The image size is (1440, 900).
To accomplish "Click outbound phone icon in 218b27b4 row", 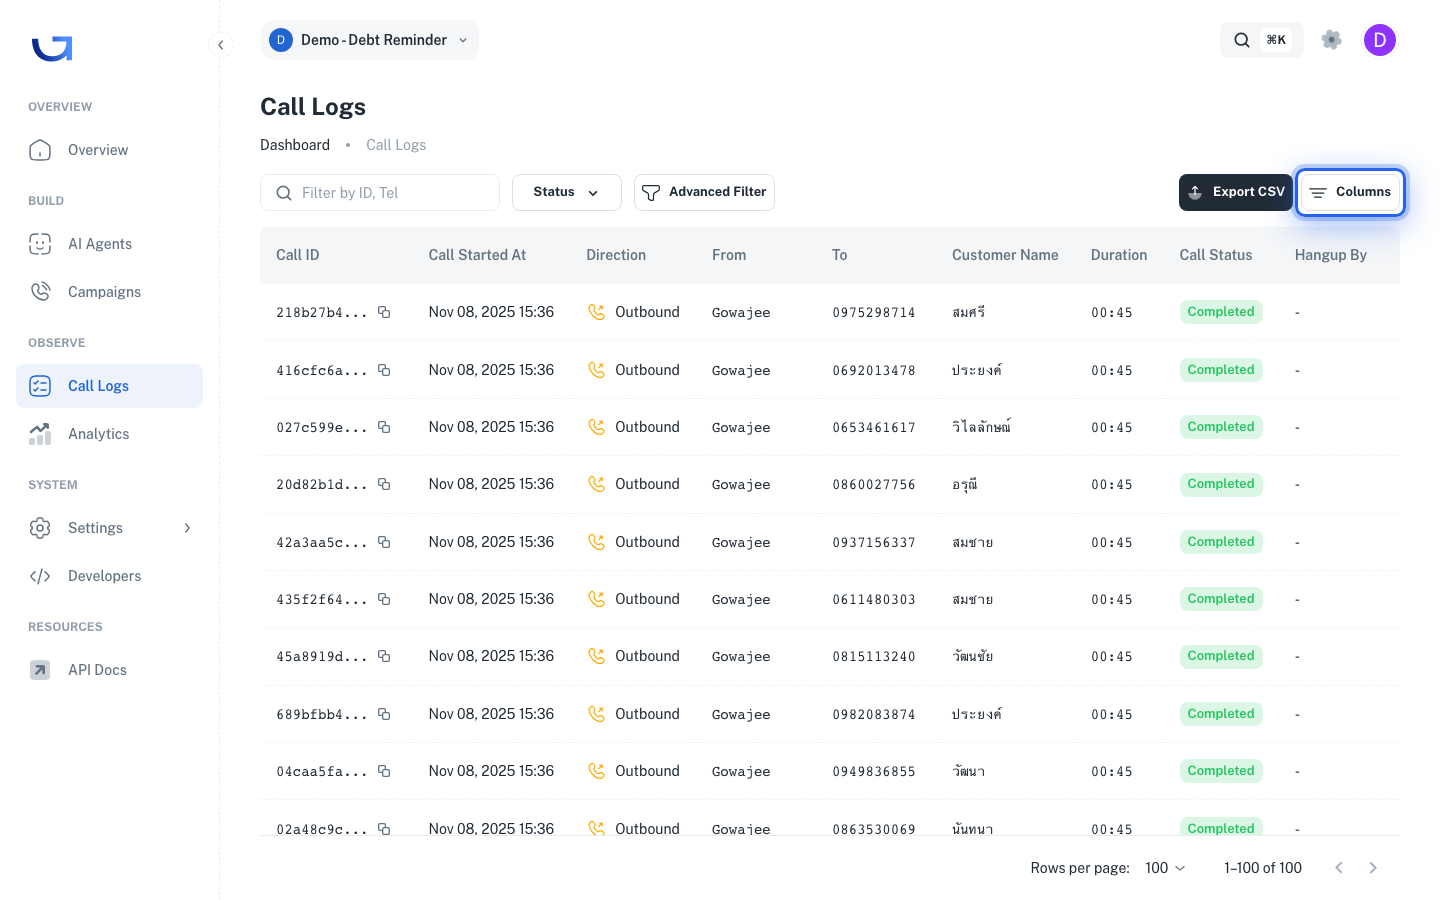I will pos(597,312).
